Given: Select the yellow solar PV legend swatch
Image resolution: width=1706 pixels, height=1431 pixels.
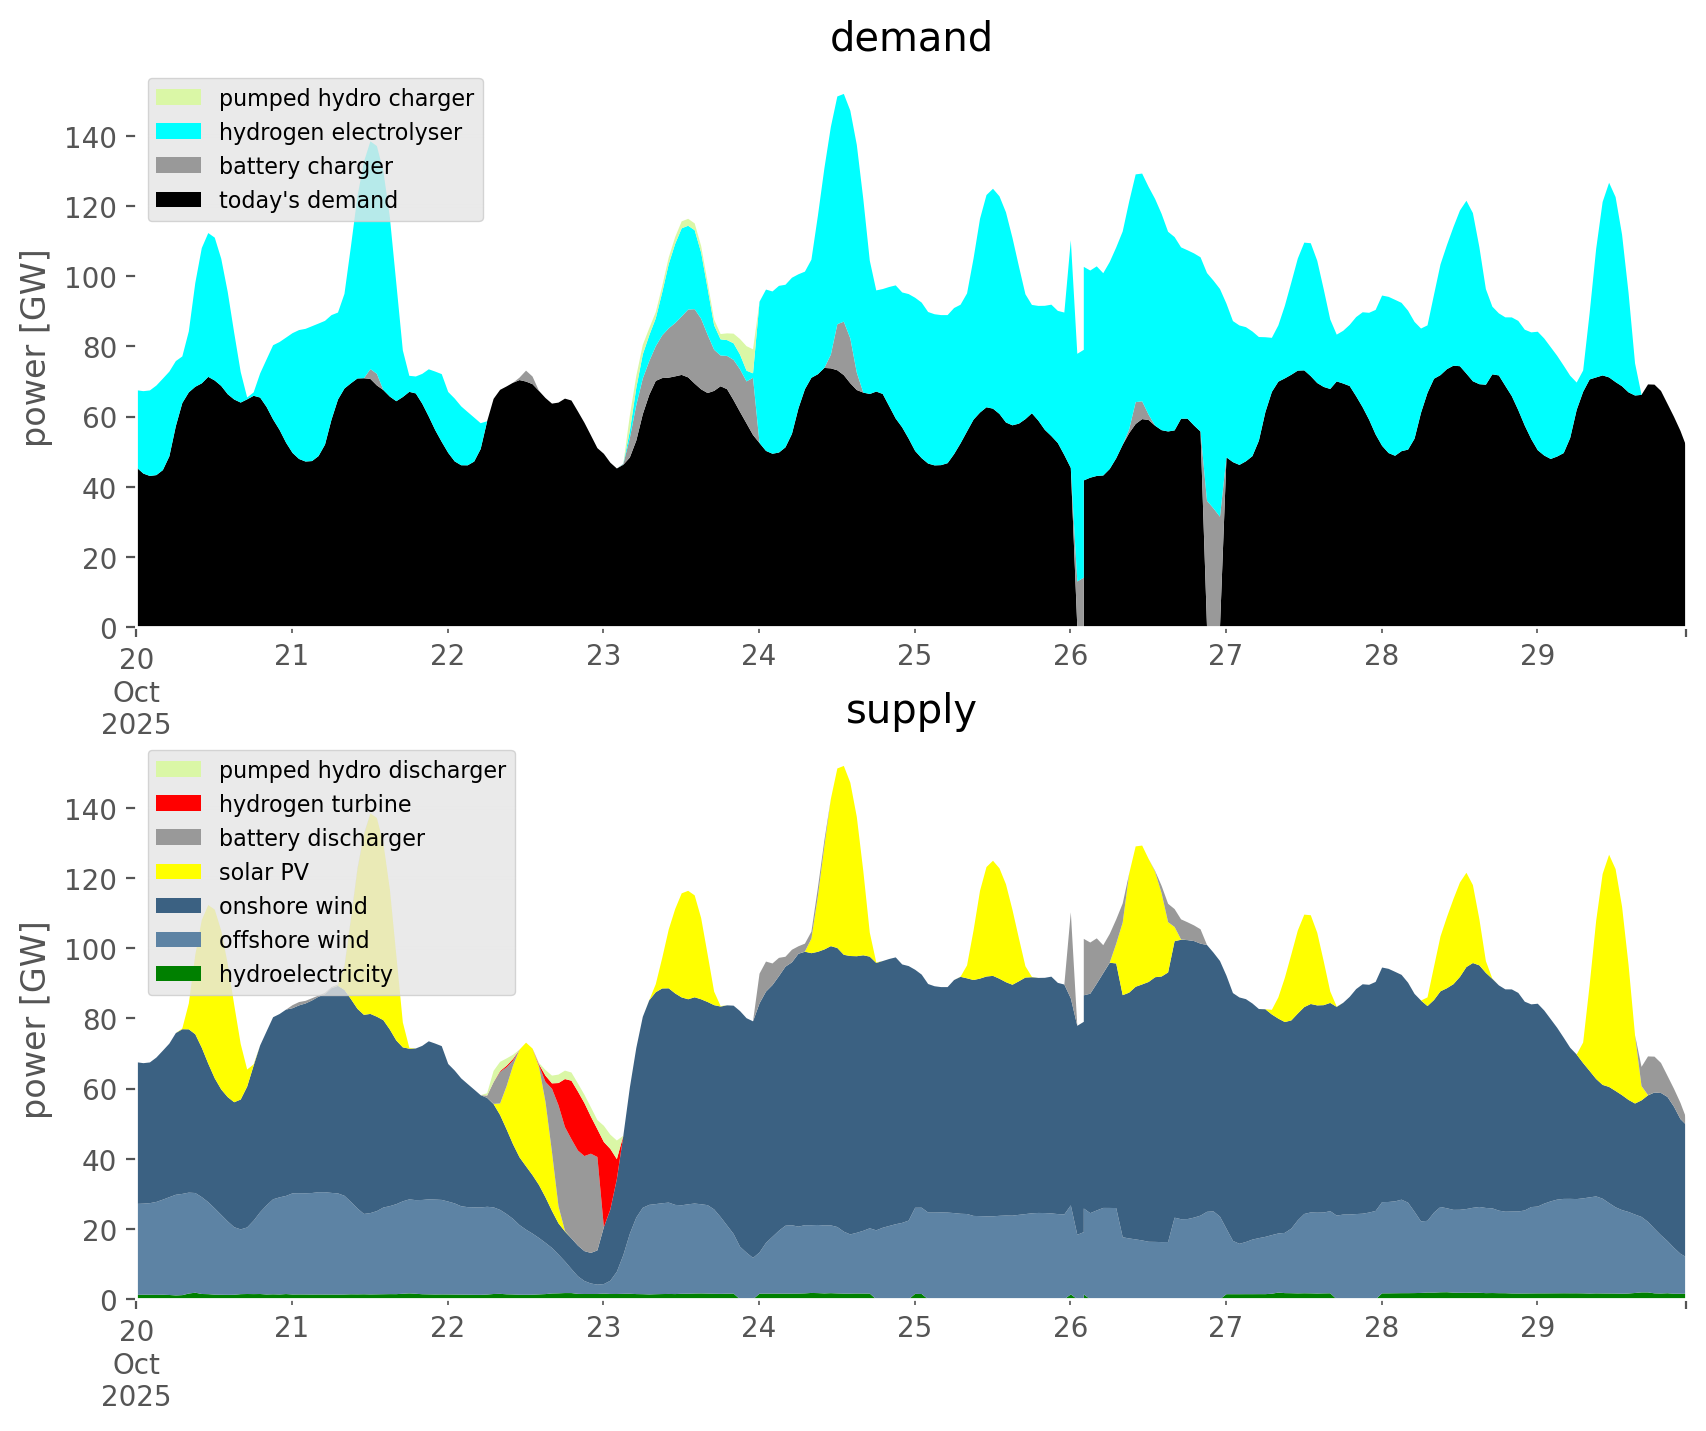Looking at the screenshot, I should click(x=179, y=872).
